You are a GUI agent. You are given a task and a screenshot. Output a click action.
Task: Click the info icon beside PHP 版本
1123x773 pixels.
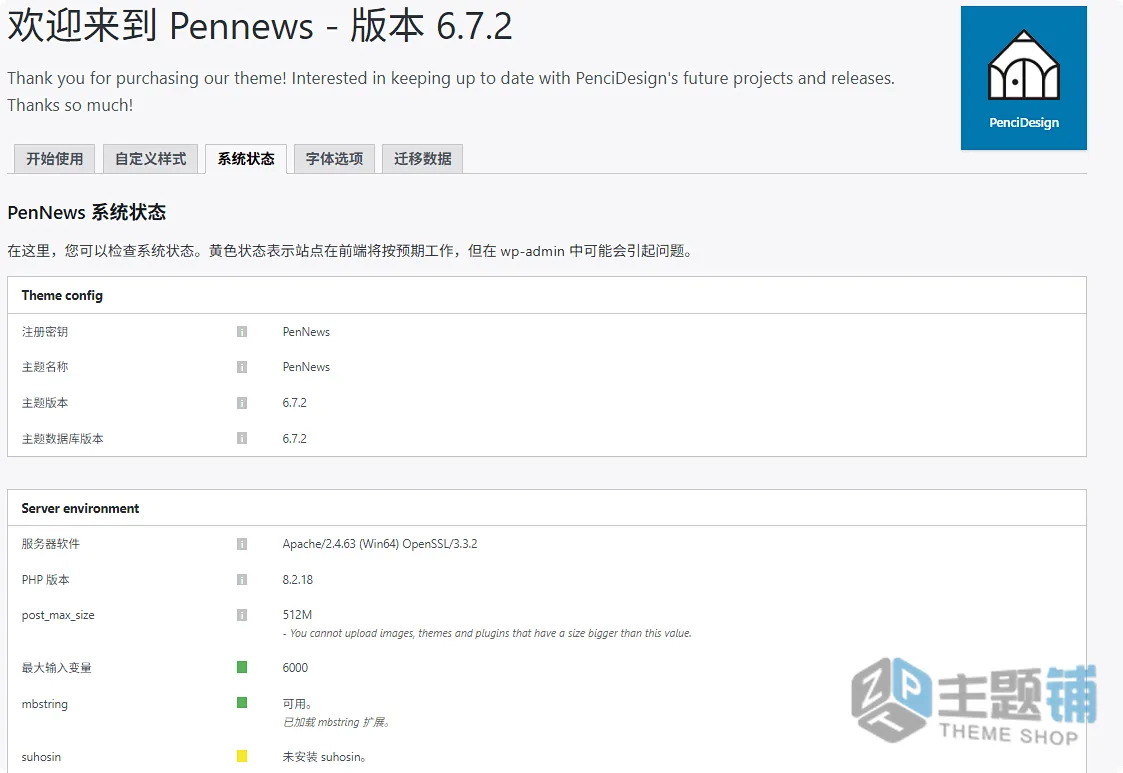(x=242, y=579)
